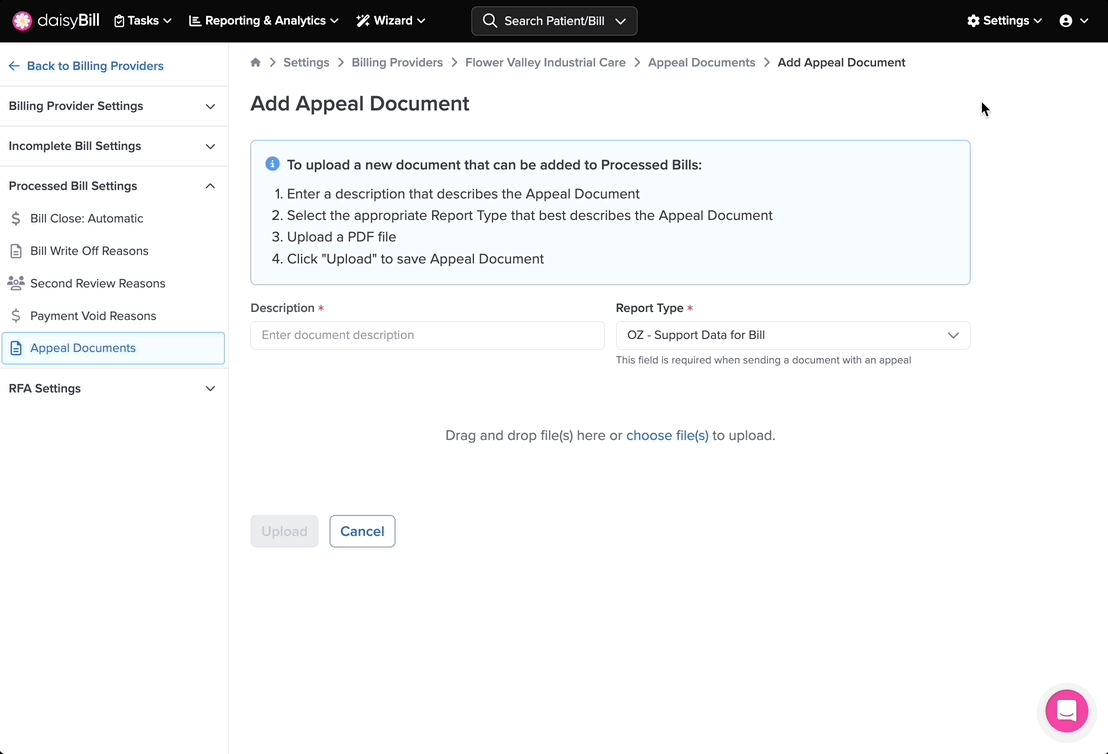Expand the RFA Settings section
The image size is (1108, 754).
pos(113,388)
